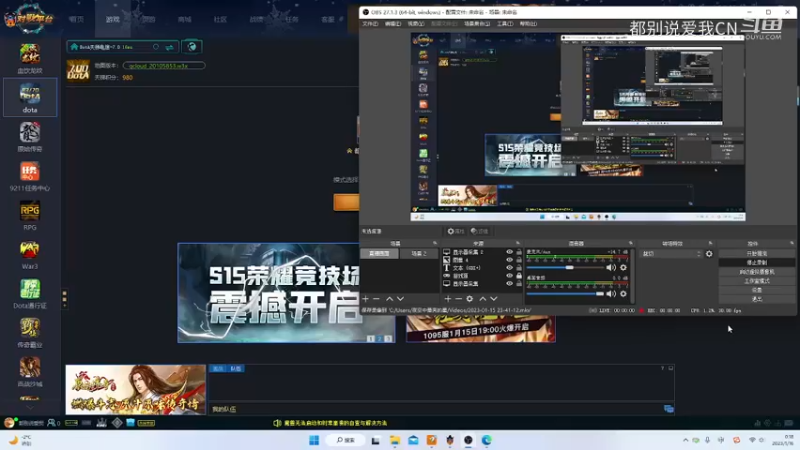Add a new scene in OBS with plus
This screenshot has width=800, height=450.
pos(365,298)
